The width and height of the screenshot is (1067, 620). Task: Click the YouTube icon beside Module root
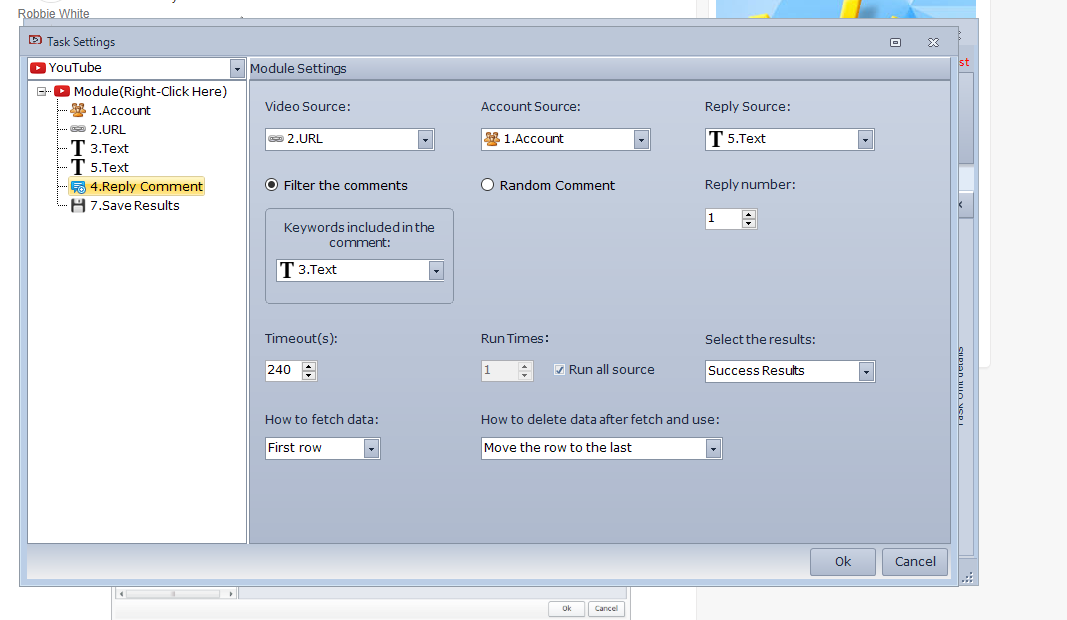(x=62, y=91)
